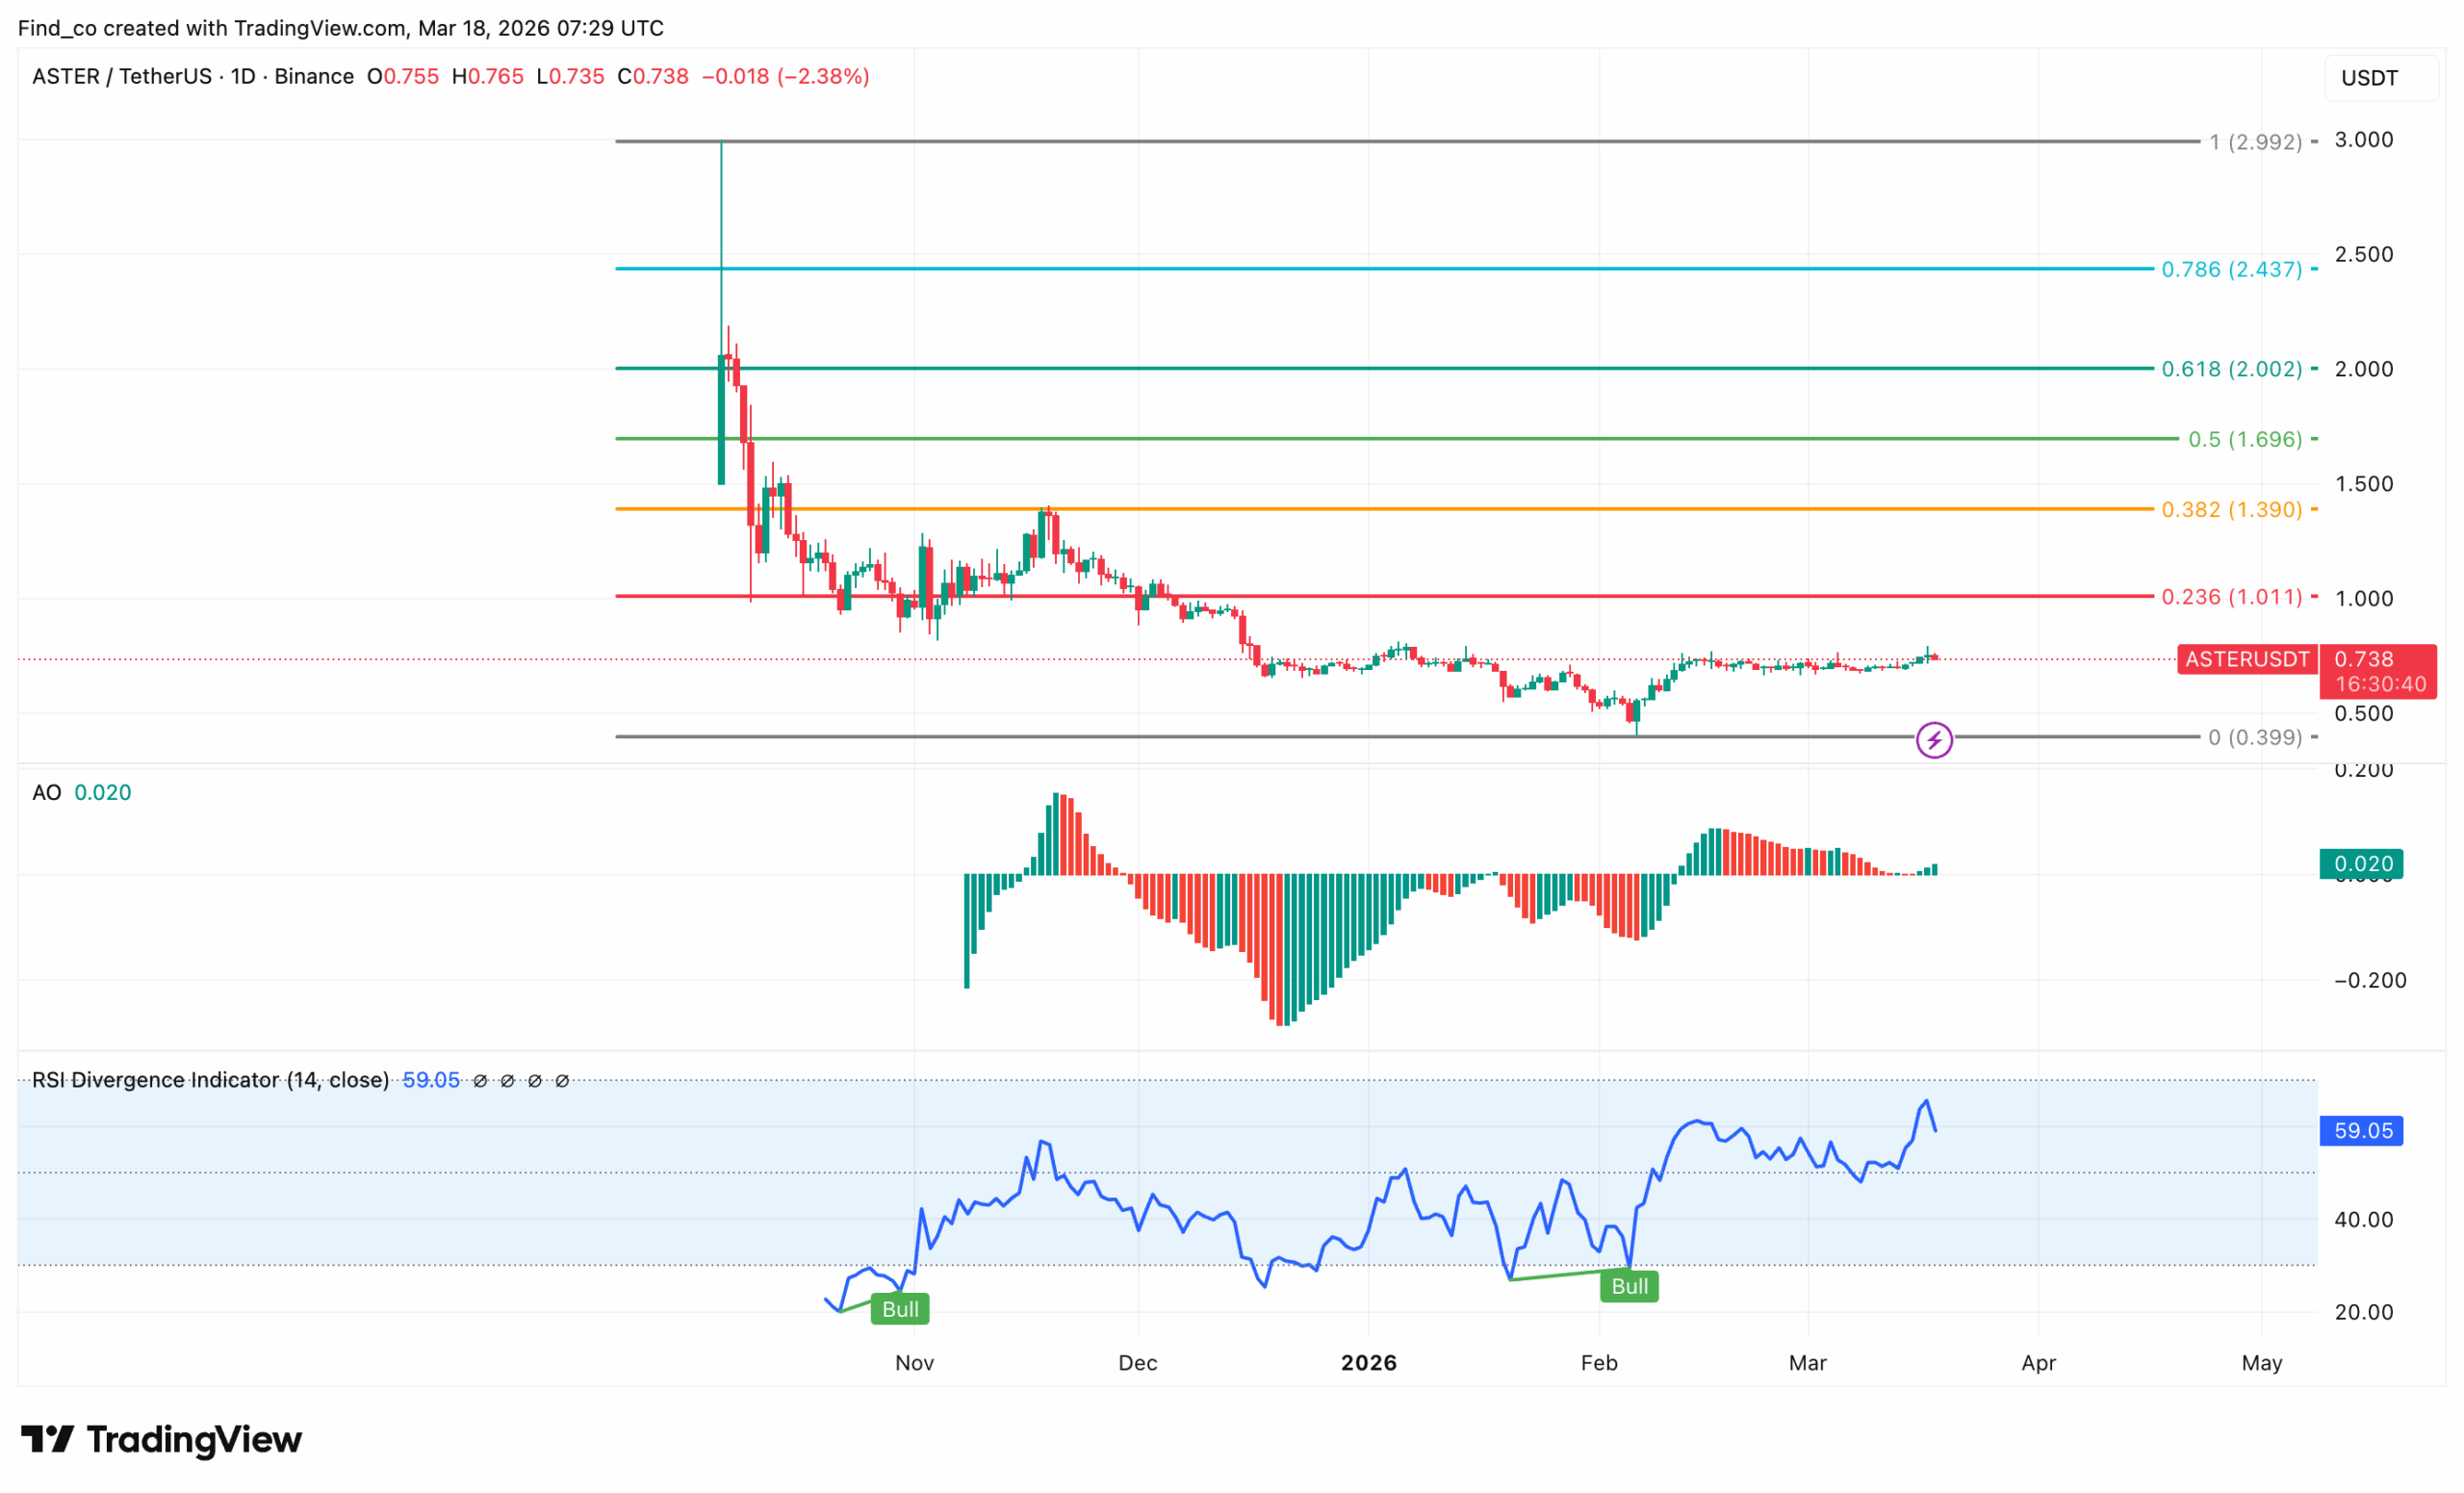Click the Fib 0.382 (1.390) level label
The height and width of the screenshot is (1493, 2464).
[2232, 509]
